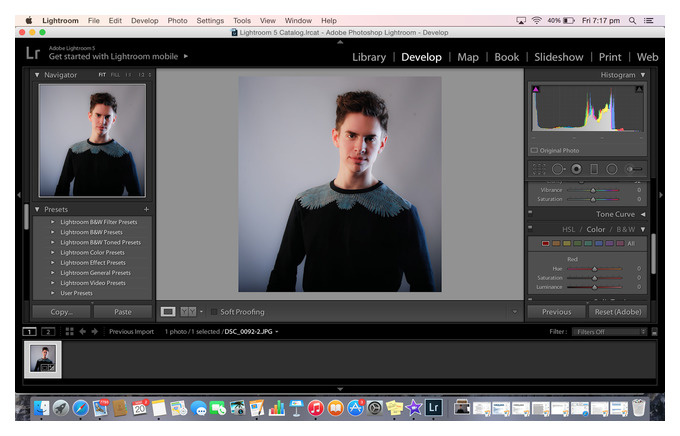Image resolution: width=680 pixels, height=436 pixels.
Task: Switch to the Library module
Action: click(x=369, y=57)
